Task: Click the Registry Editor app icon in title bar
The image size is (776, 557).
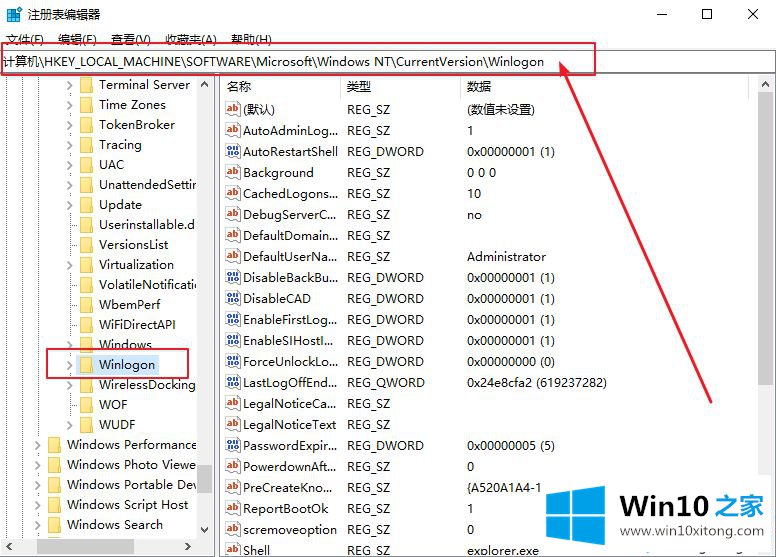Action: tap(14, 14)
